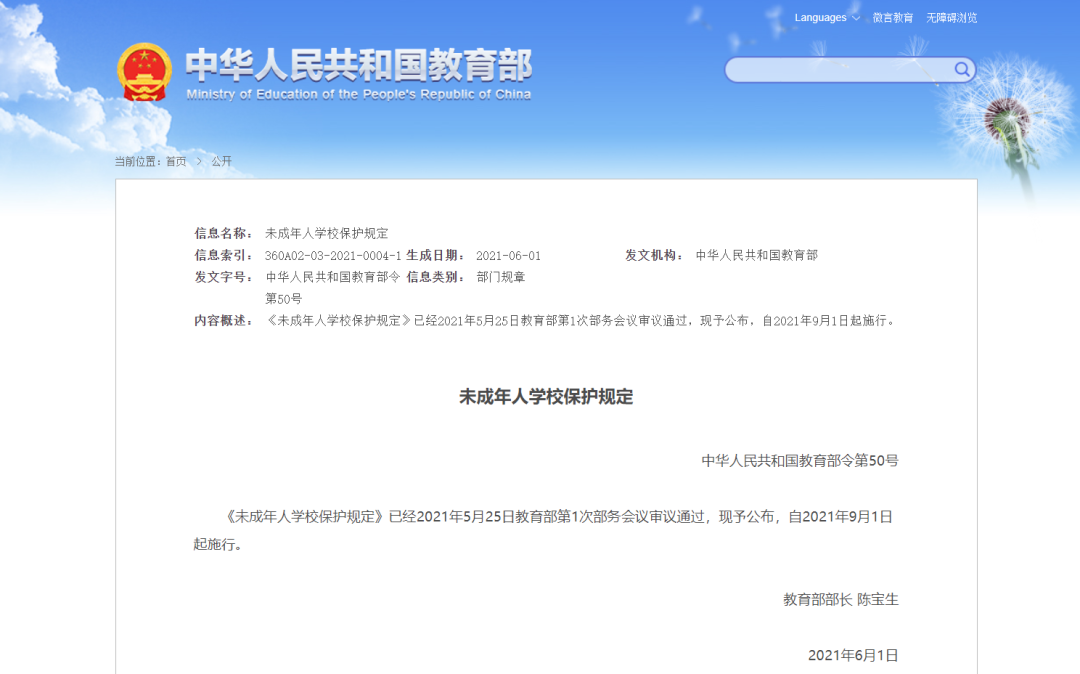Click the generation date 2021-06-01

point(508,255)
